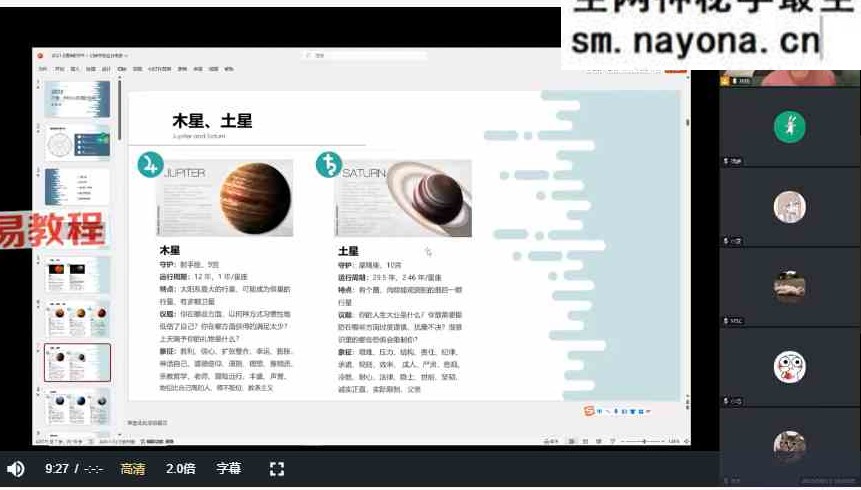861x490 pixels.
Task: Select the participant with photo avatar
Action: (790, 286)
